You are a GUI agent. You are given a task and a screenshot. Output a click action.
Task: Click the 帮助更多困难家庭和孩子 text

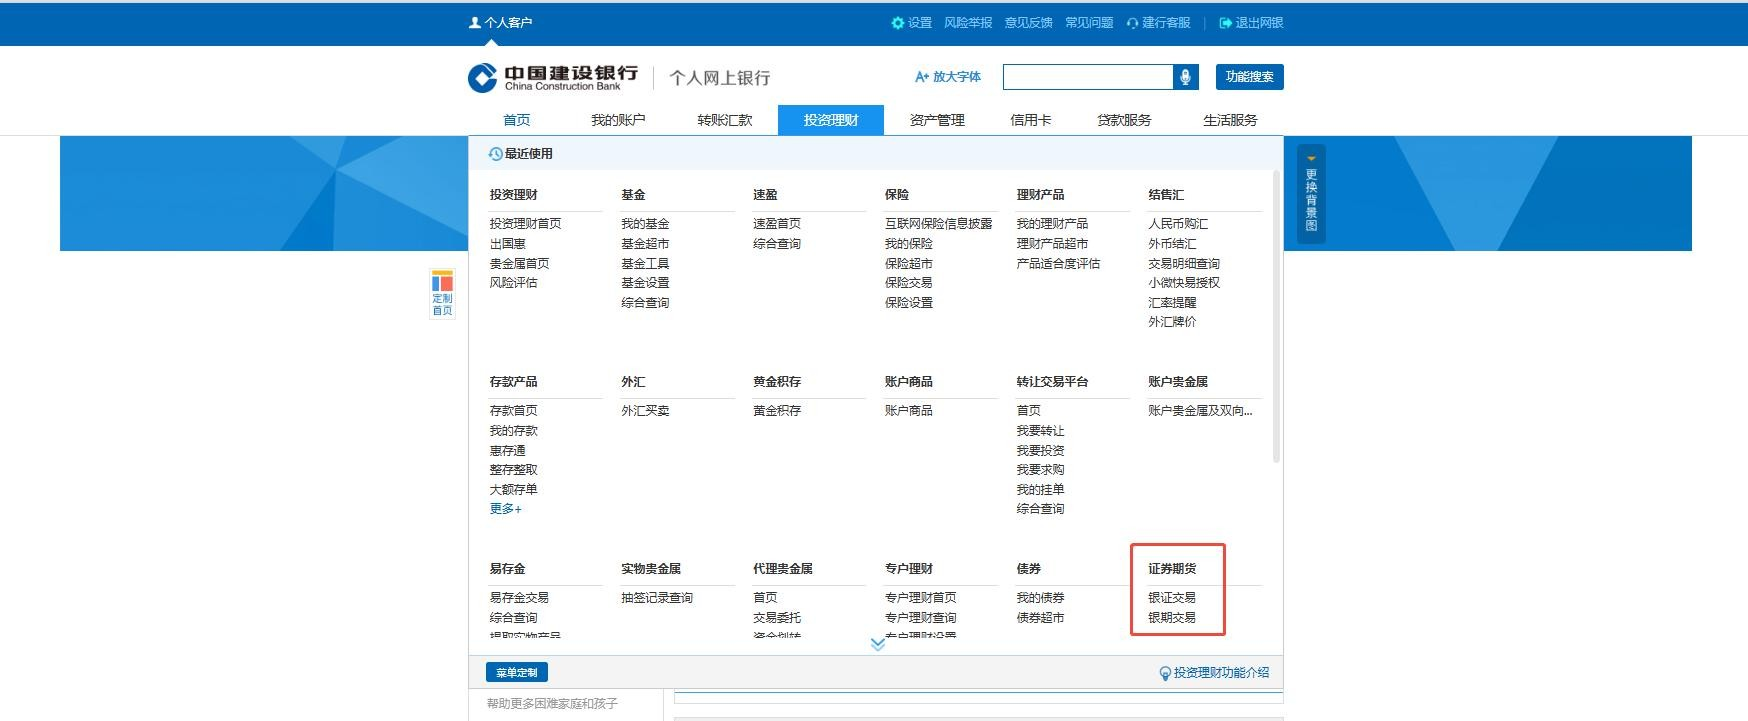click(x=552, y=704)
